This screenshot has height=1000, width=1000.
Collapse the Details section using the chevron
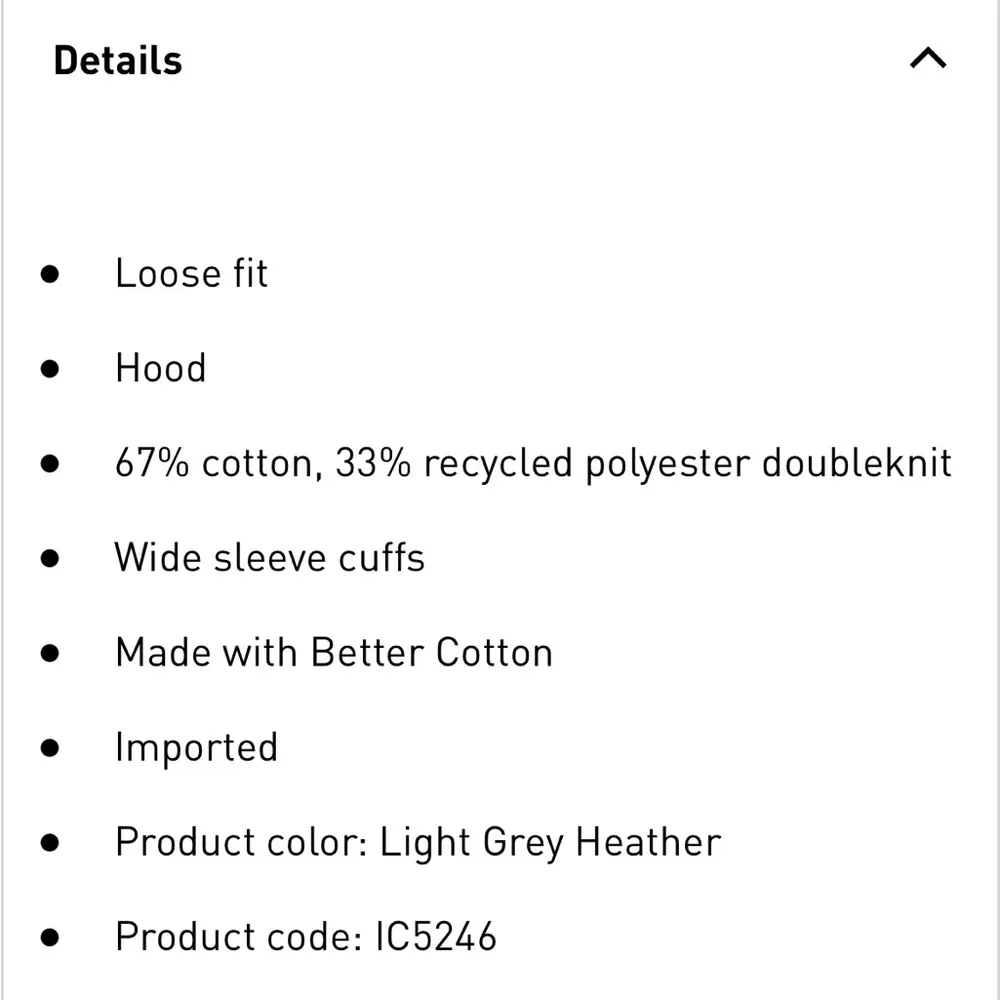[x=927, y=59]
